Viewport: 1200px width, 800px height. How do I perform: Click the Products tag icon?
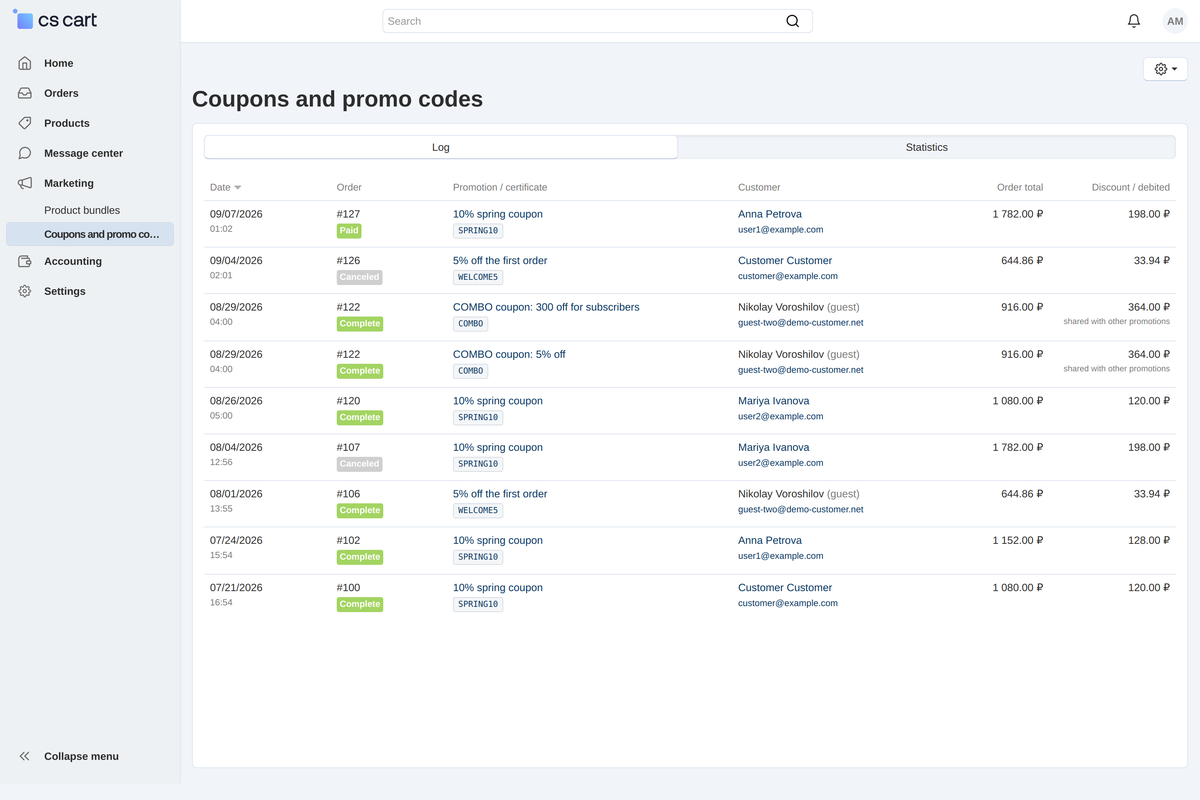[x=25, y=123]
